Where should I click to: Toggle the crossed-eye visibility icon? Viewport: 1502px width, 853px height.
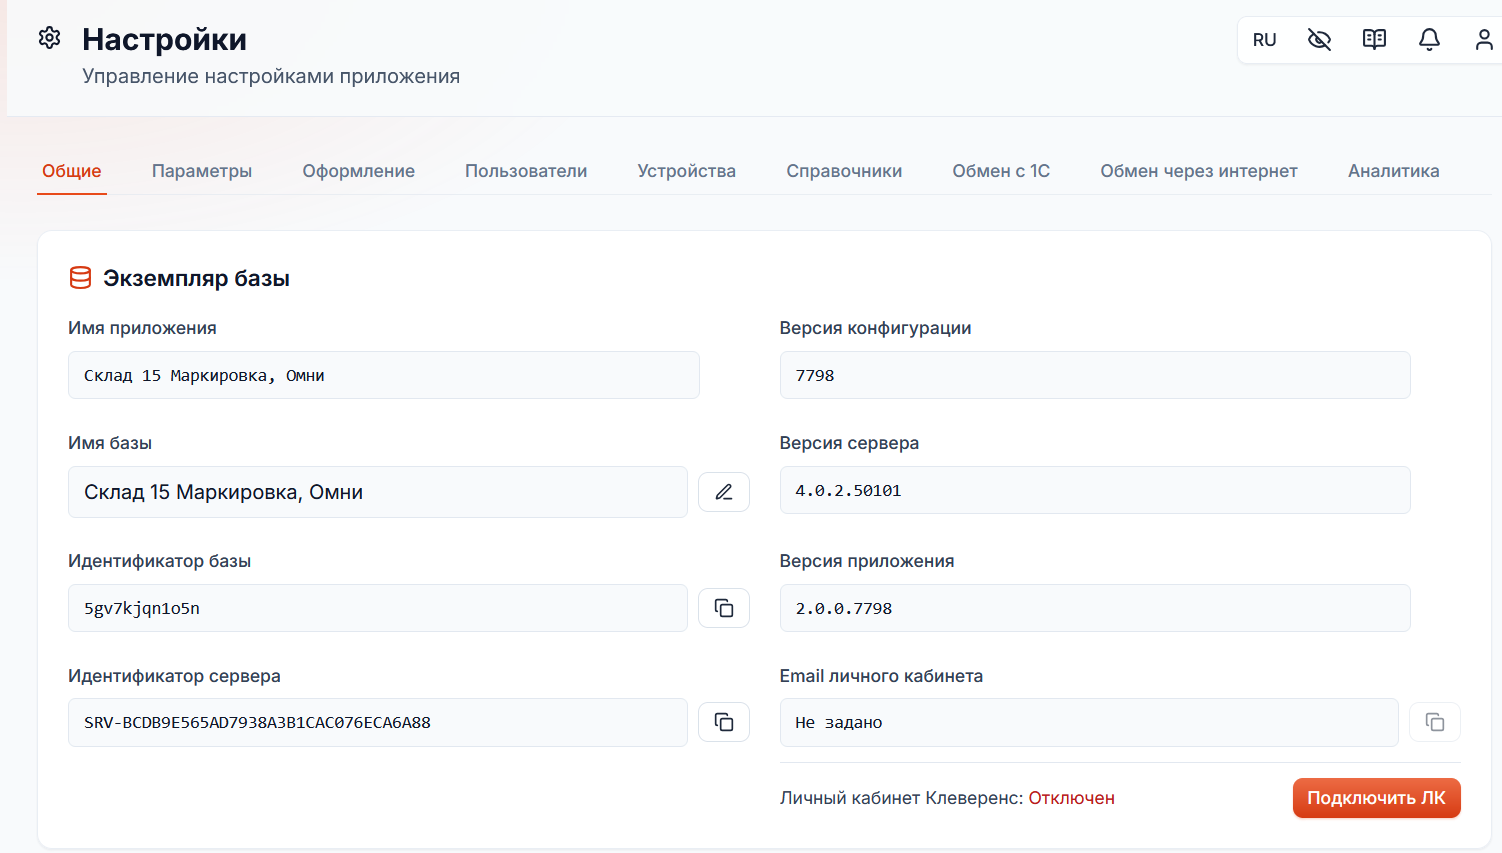click(x=1319, y=40)
